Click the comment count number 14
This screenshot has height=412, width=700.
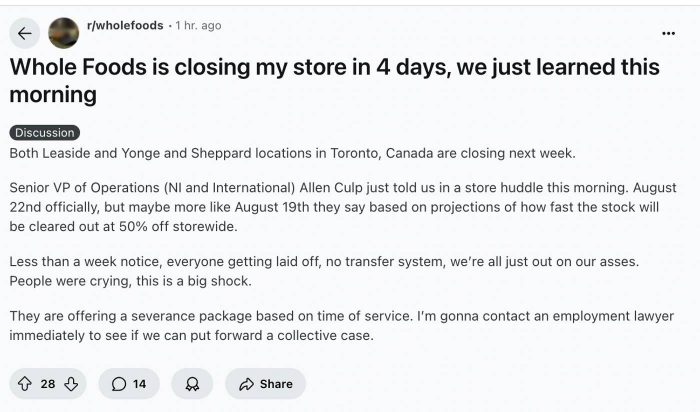(x=139, y=384)
